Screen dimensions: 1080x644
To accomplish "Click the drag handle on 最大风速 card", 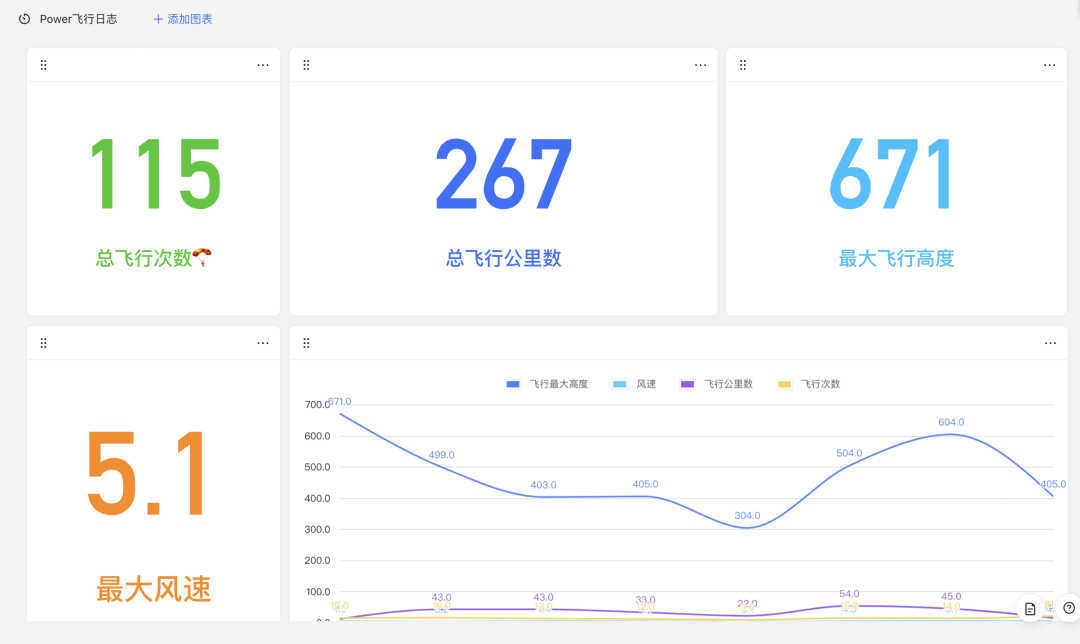I will 44,343.
